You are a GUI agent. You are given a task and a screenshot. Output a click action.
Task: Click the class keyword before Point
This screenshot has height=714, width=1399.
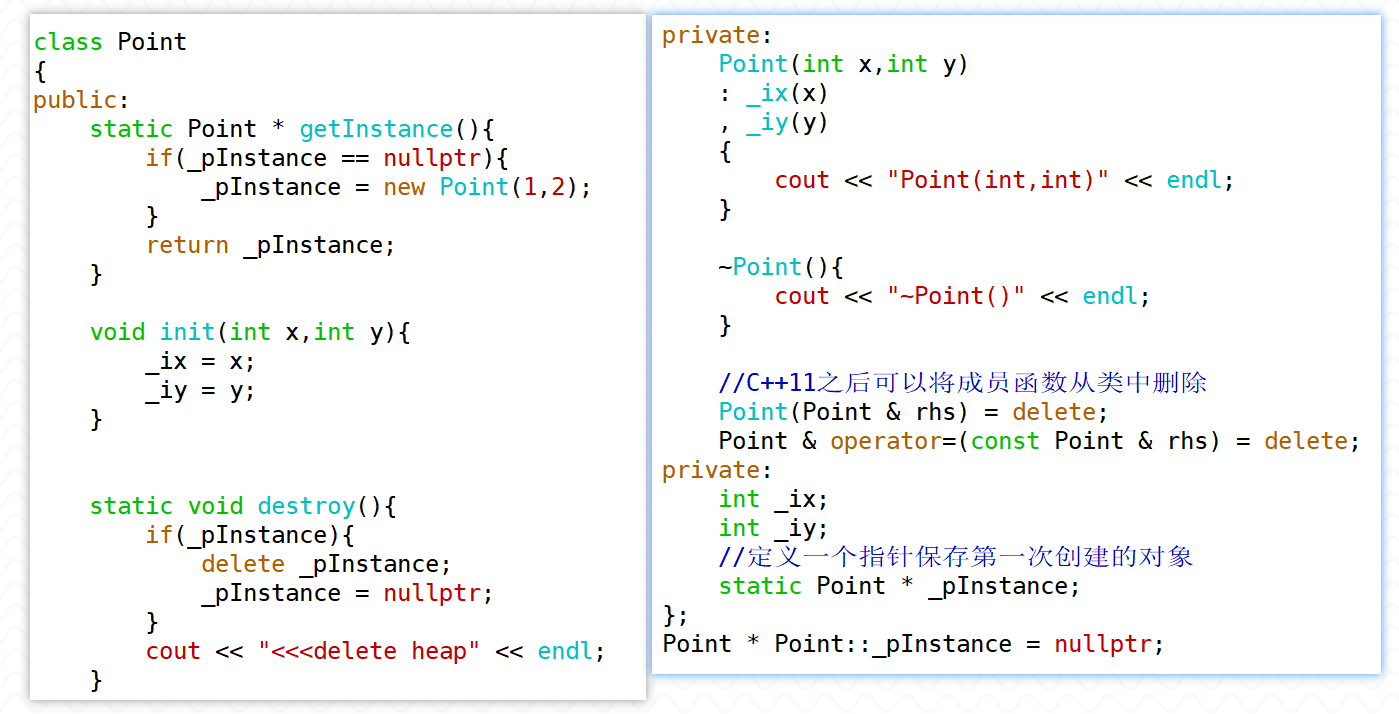point(68,42)
